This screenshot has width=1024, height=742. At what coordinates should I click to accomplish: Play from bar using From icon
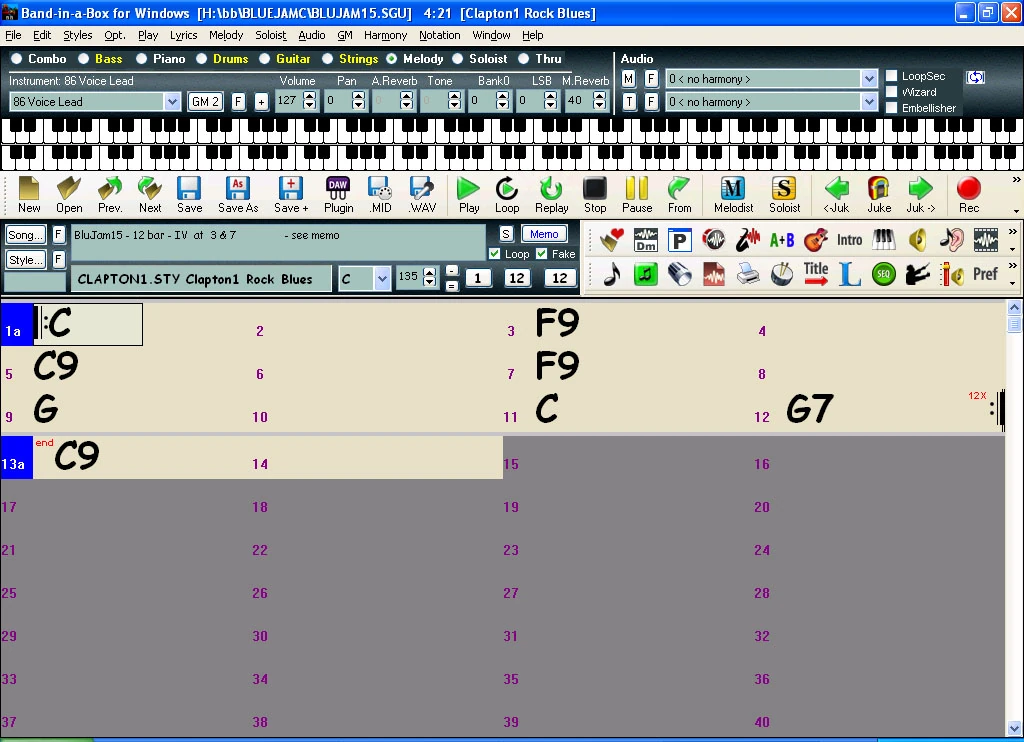(x=679, y=195)
